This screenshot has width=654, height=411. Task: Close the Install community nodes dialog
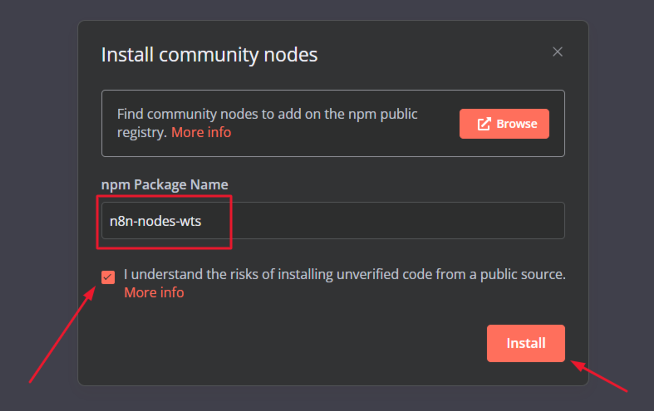tap(558, 52)
